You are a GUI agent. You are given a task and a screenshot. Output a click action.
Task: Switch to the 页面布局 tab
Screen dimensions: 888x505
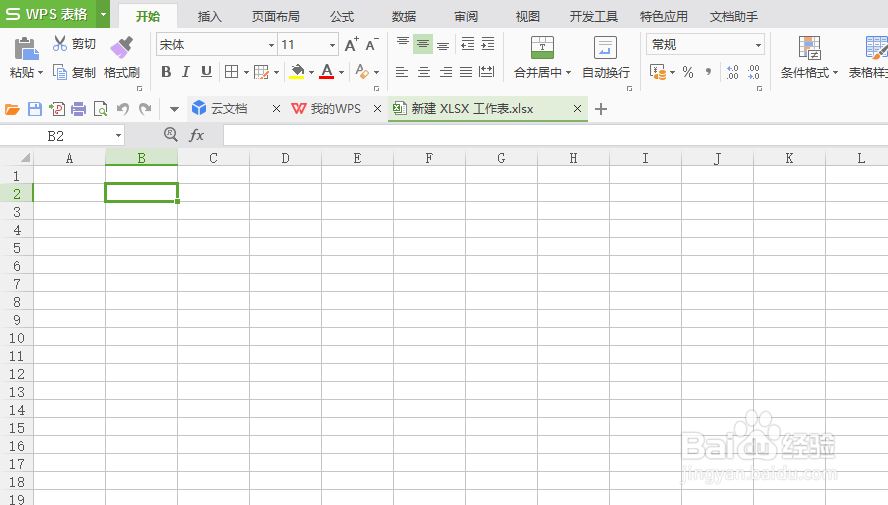click(x=276, y=16)
